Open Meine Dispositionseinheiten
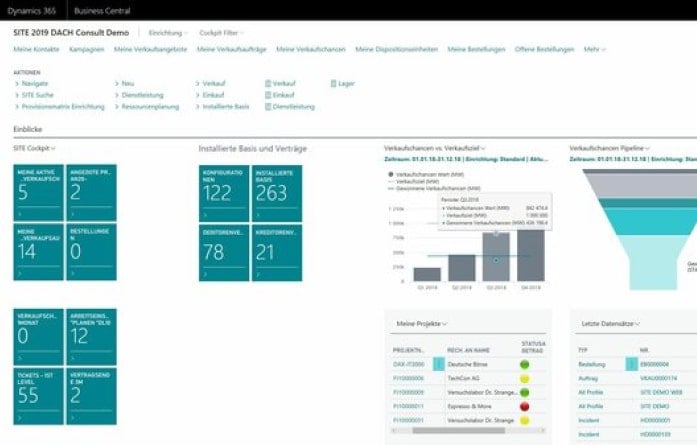Viewport: 697px width, 445px height. pyautogui.click(x=397, y=49)
